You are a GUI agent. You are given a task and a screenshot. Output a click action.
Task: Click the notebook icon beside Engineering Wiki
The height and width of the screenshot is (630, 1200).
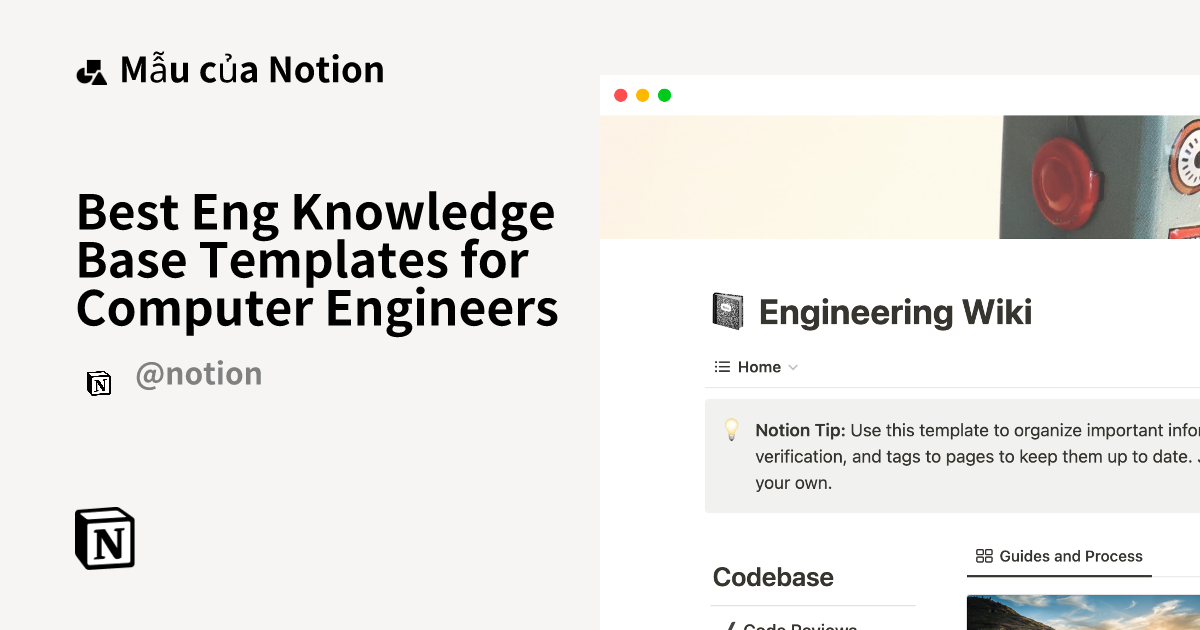point(727,311)
